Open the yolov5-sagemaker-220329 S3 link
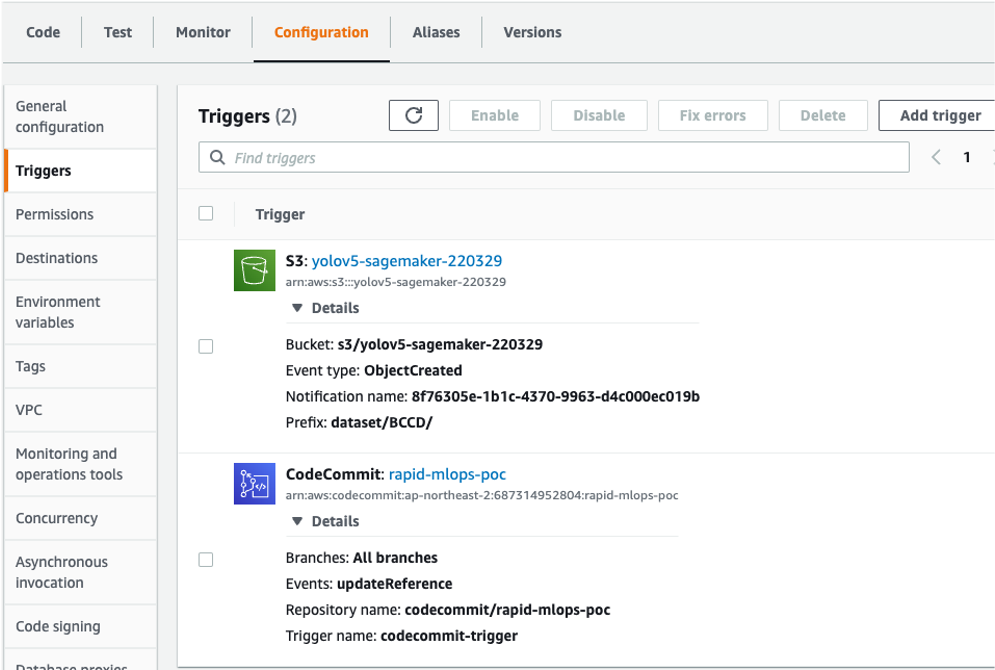This screenshot has height=670, width=995. 407,261
